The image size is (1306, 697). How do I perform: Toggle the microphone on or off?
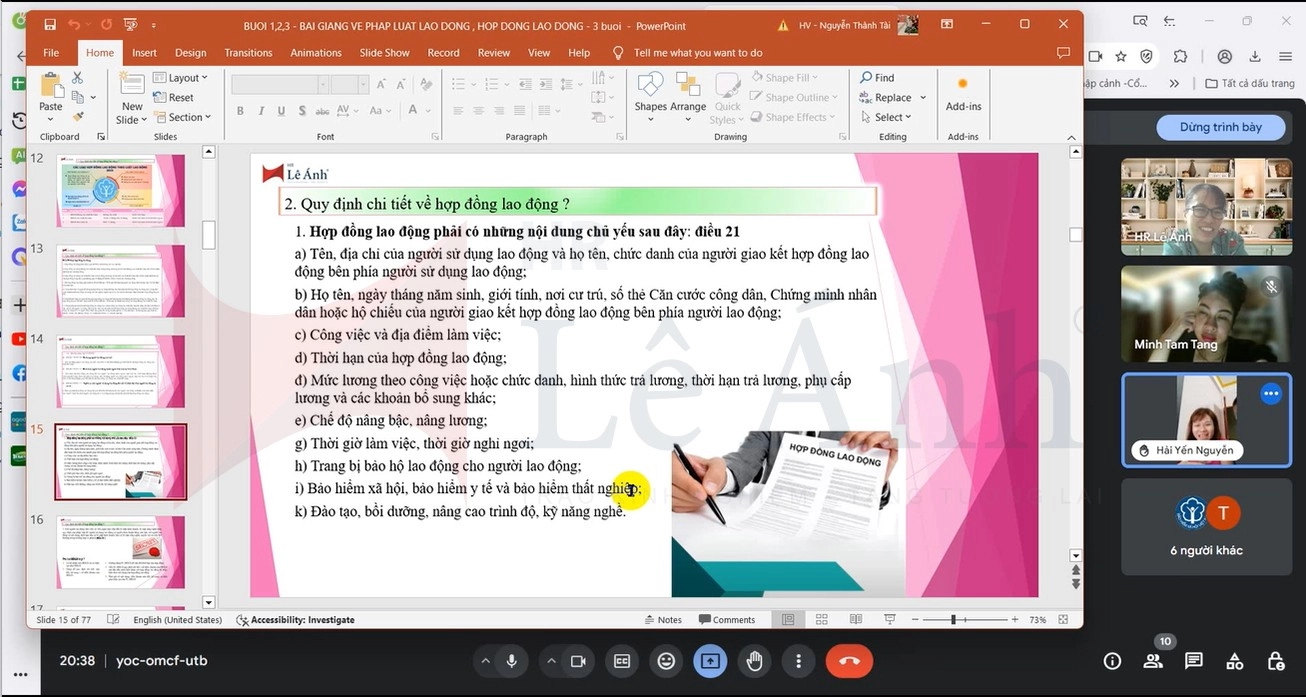coord(512,661)
